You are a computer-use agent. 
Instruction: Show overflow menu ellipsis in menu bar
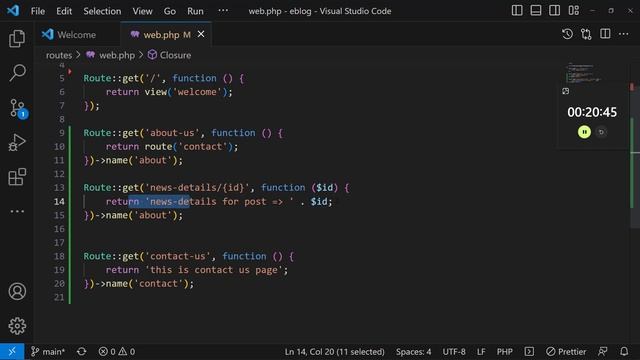point(223,10)
